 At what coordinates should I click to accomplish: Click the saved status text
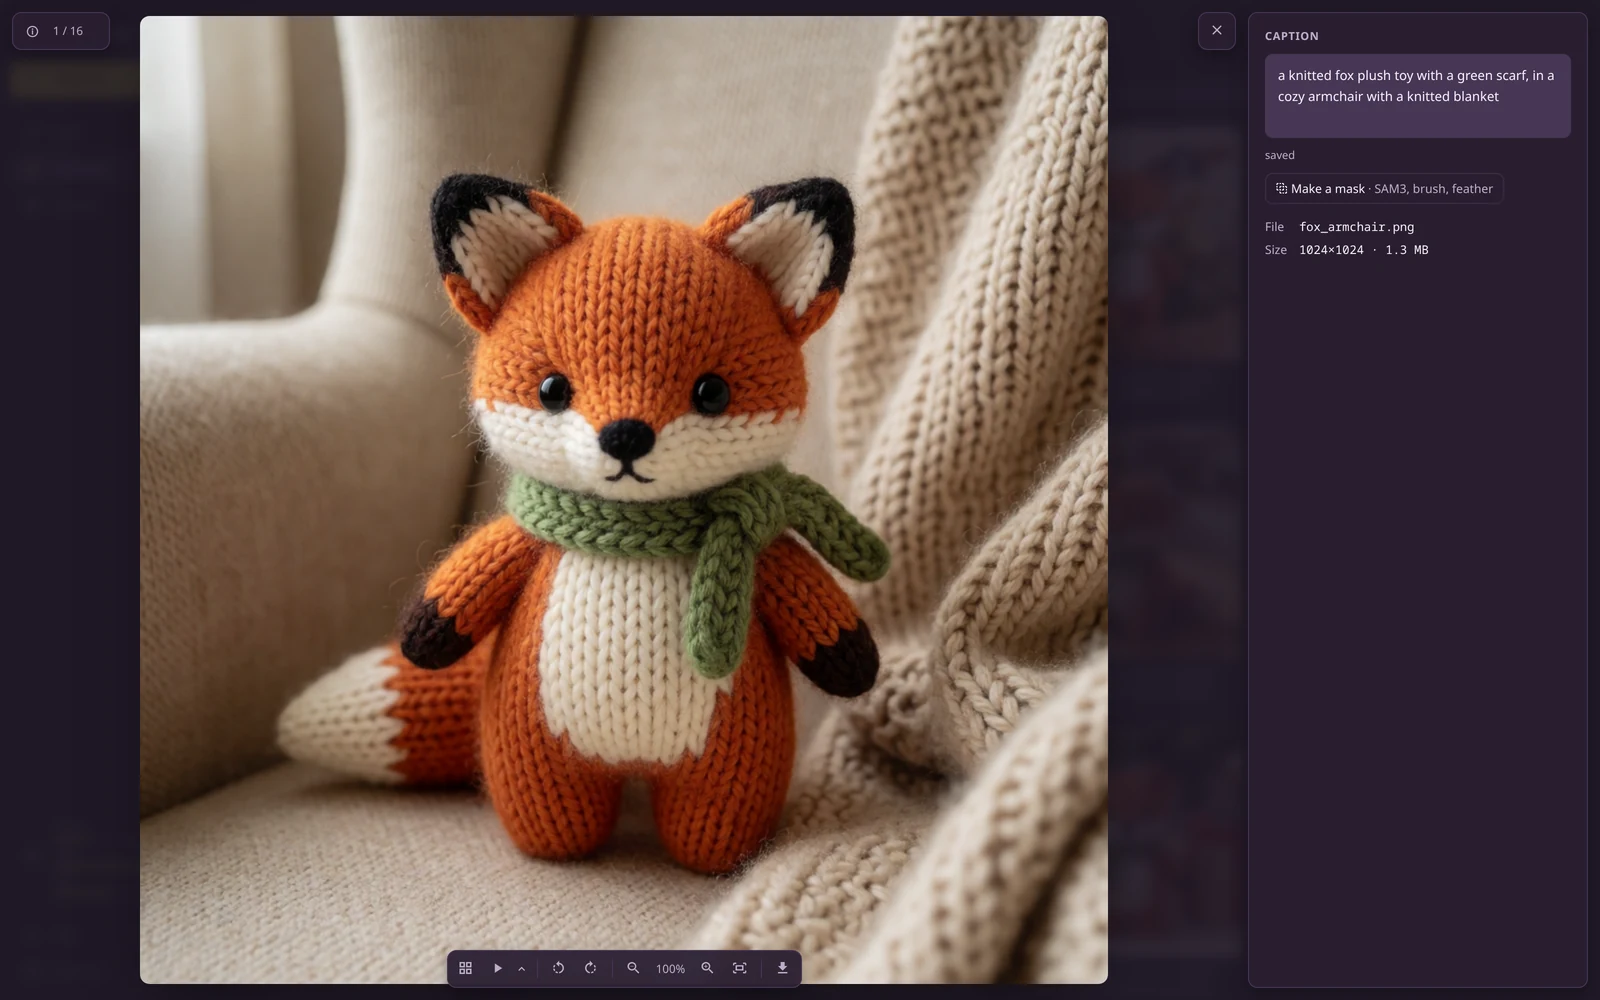pos(1279,155)
